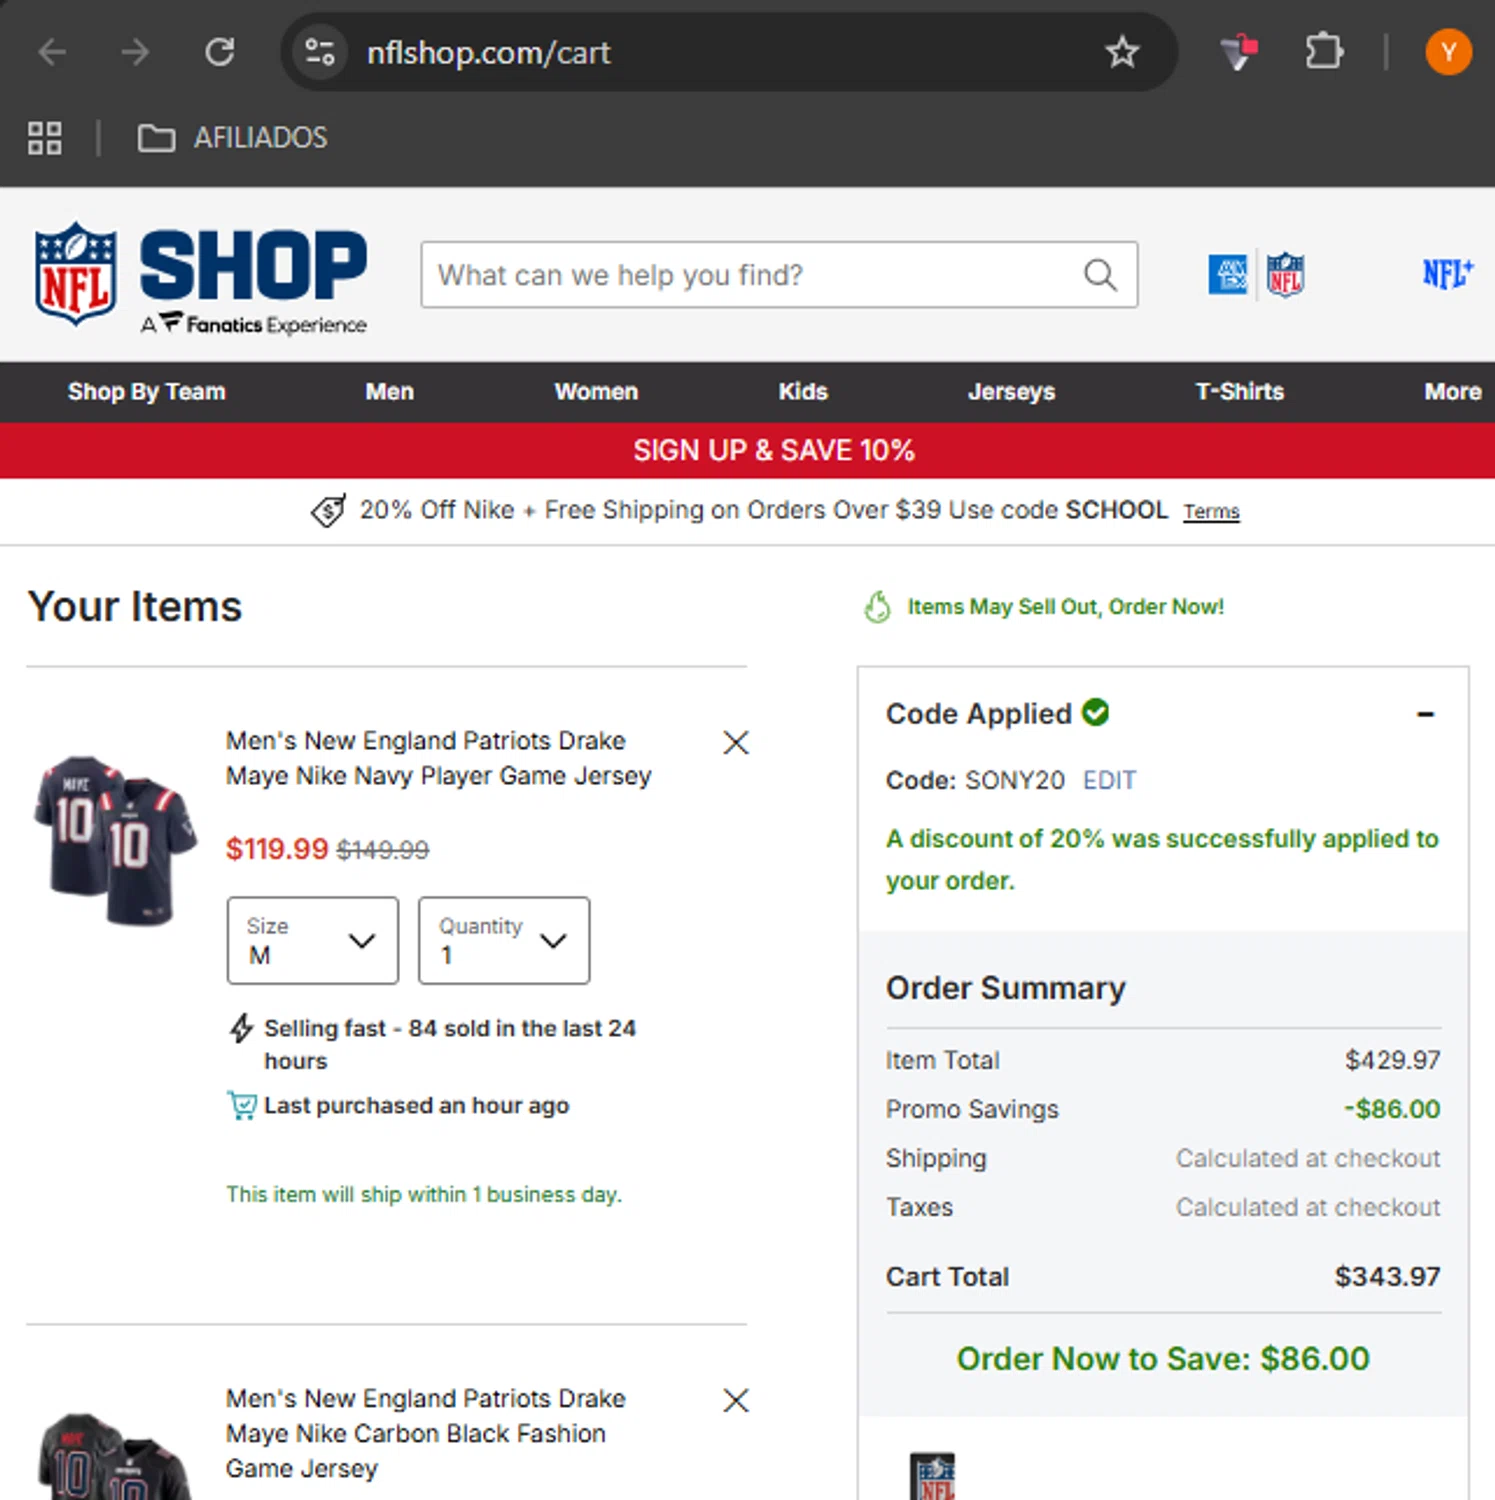This screenshot has height=1500, width=1495.
Task: Open the Quantity dropdown
Action: click(x=504, y=940)
